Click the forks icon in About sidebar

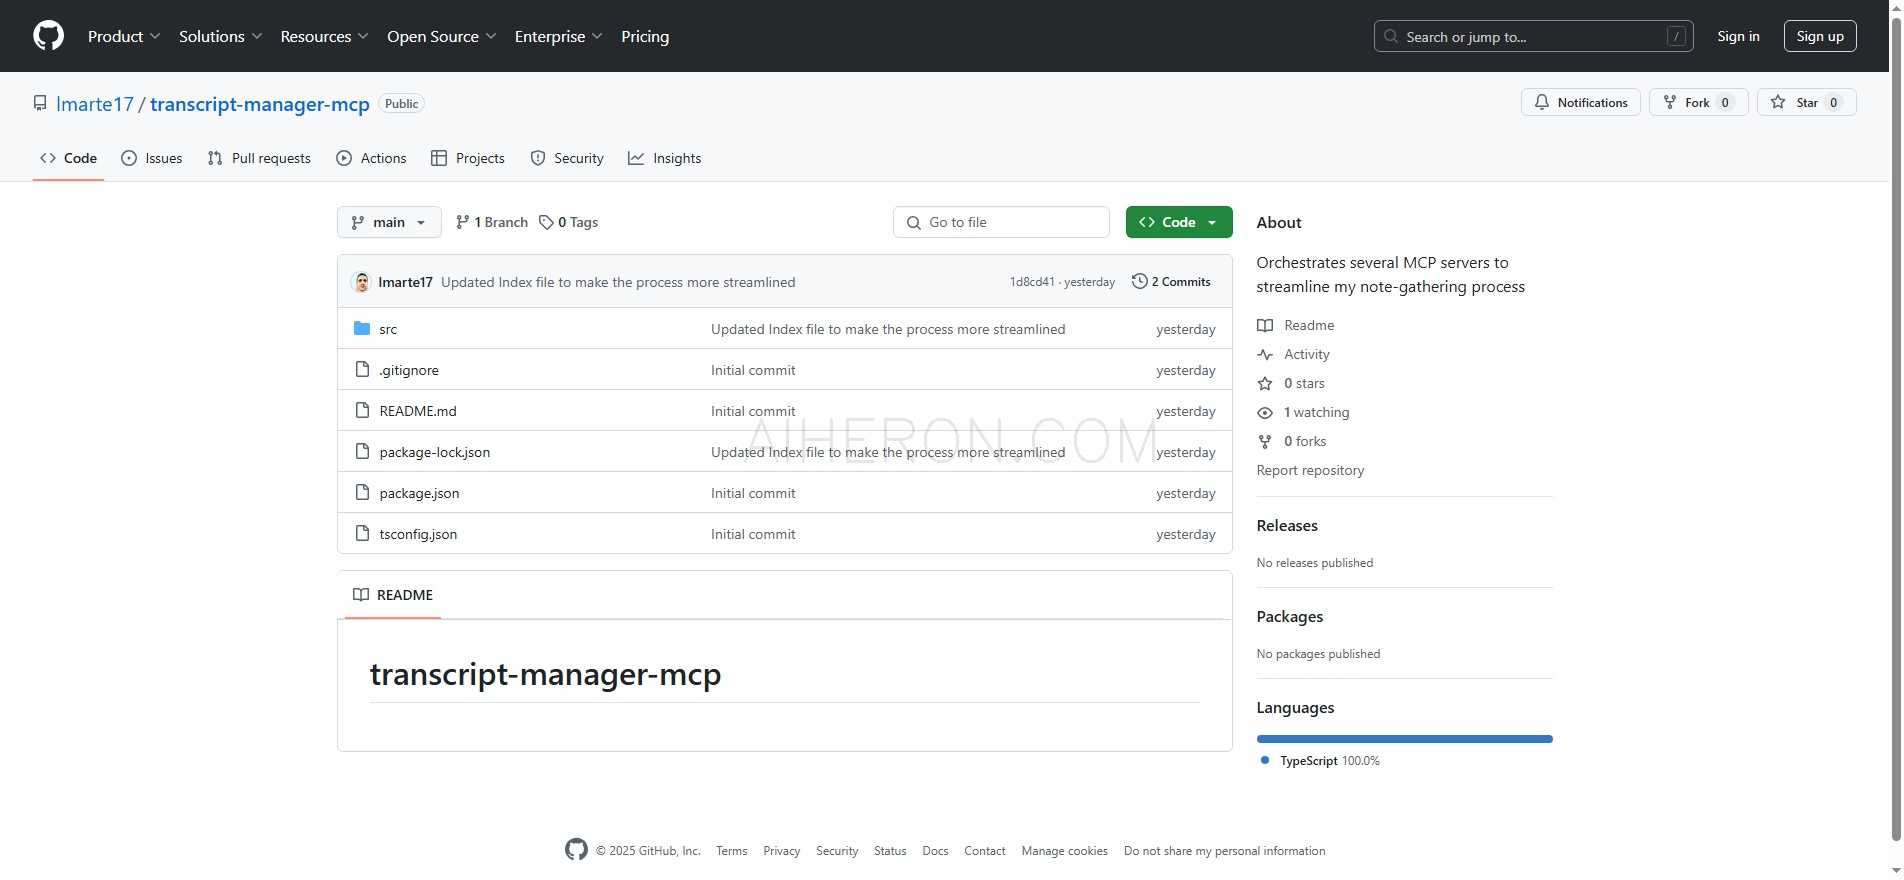pyautogui.click(x=1265, y=441)
